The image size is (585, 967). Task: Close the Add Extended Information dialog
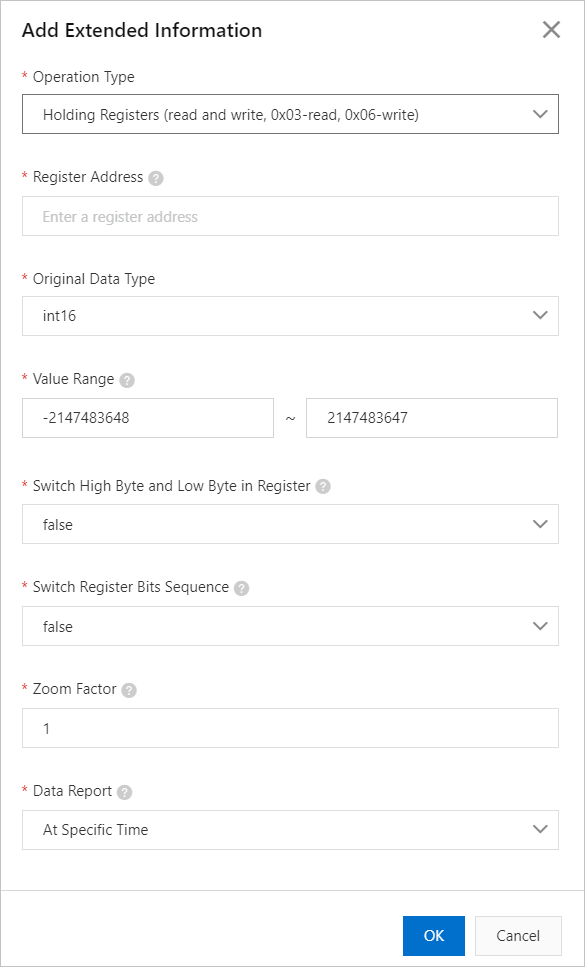[551, 30]
